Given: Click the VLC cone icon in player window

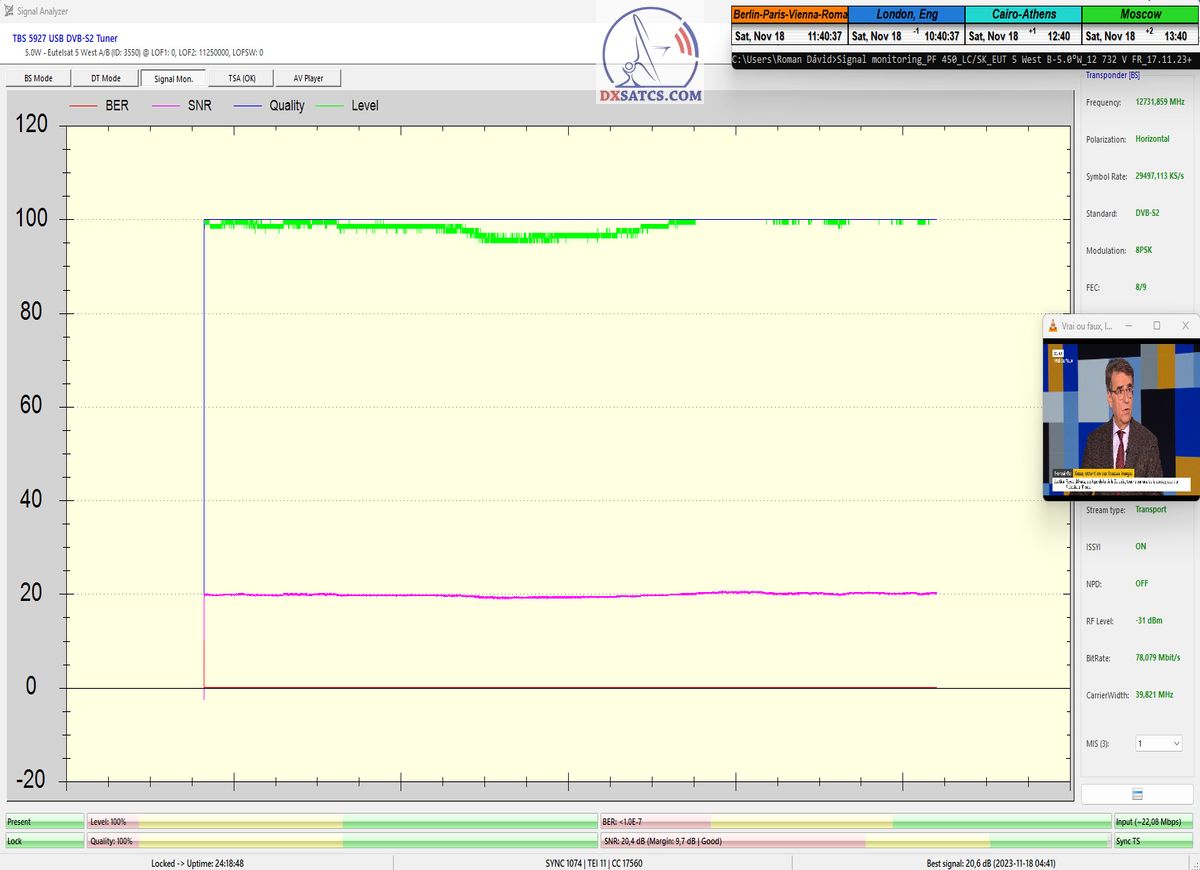Looking at the screenshot, I should [1053, 326].
